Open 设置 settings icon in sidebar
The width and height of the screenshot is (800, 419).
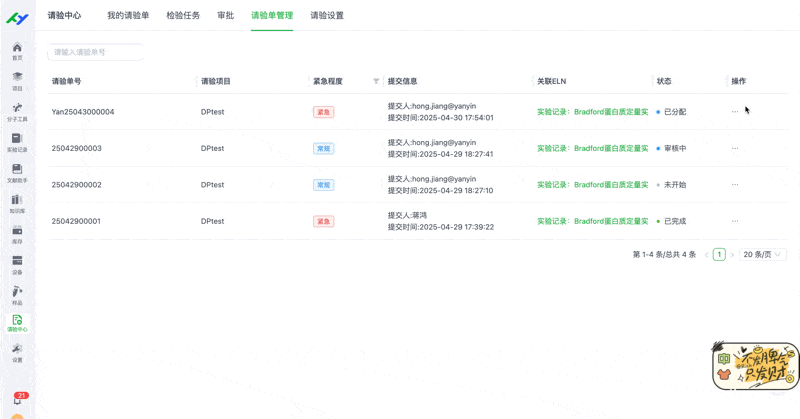[x=17, y=351]
